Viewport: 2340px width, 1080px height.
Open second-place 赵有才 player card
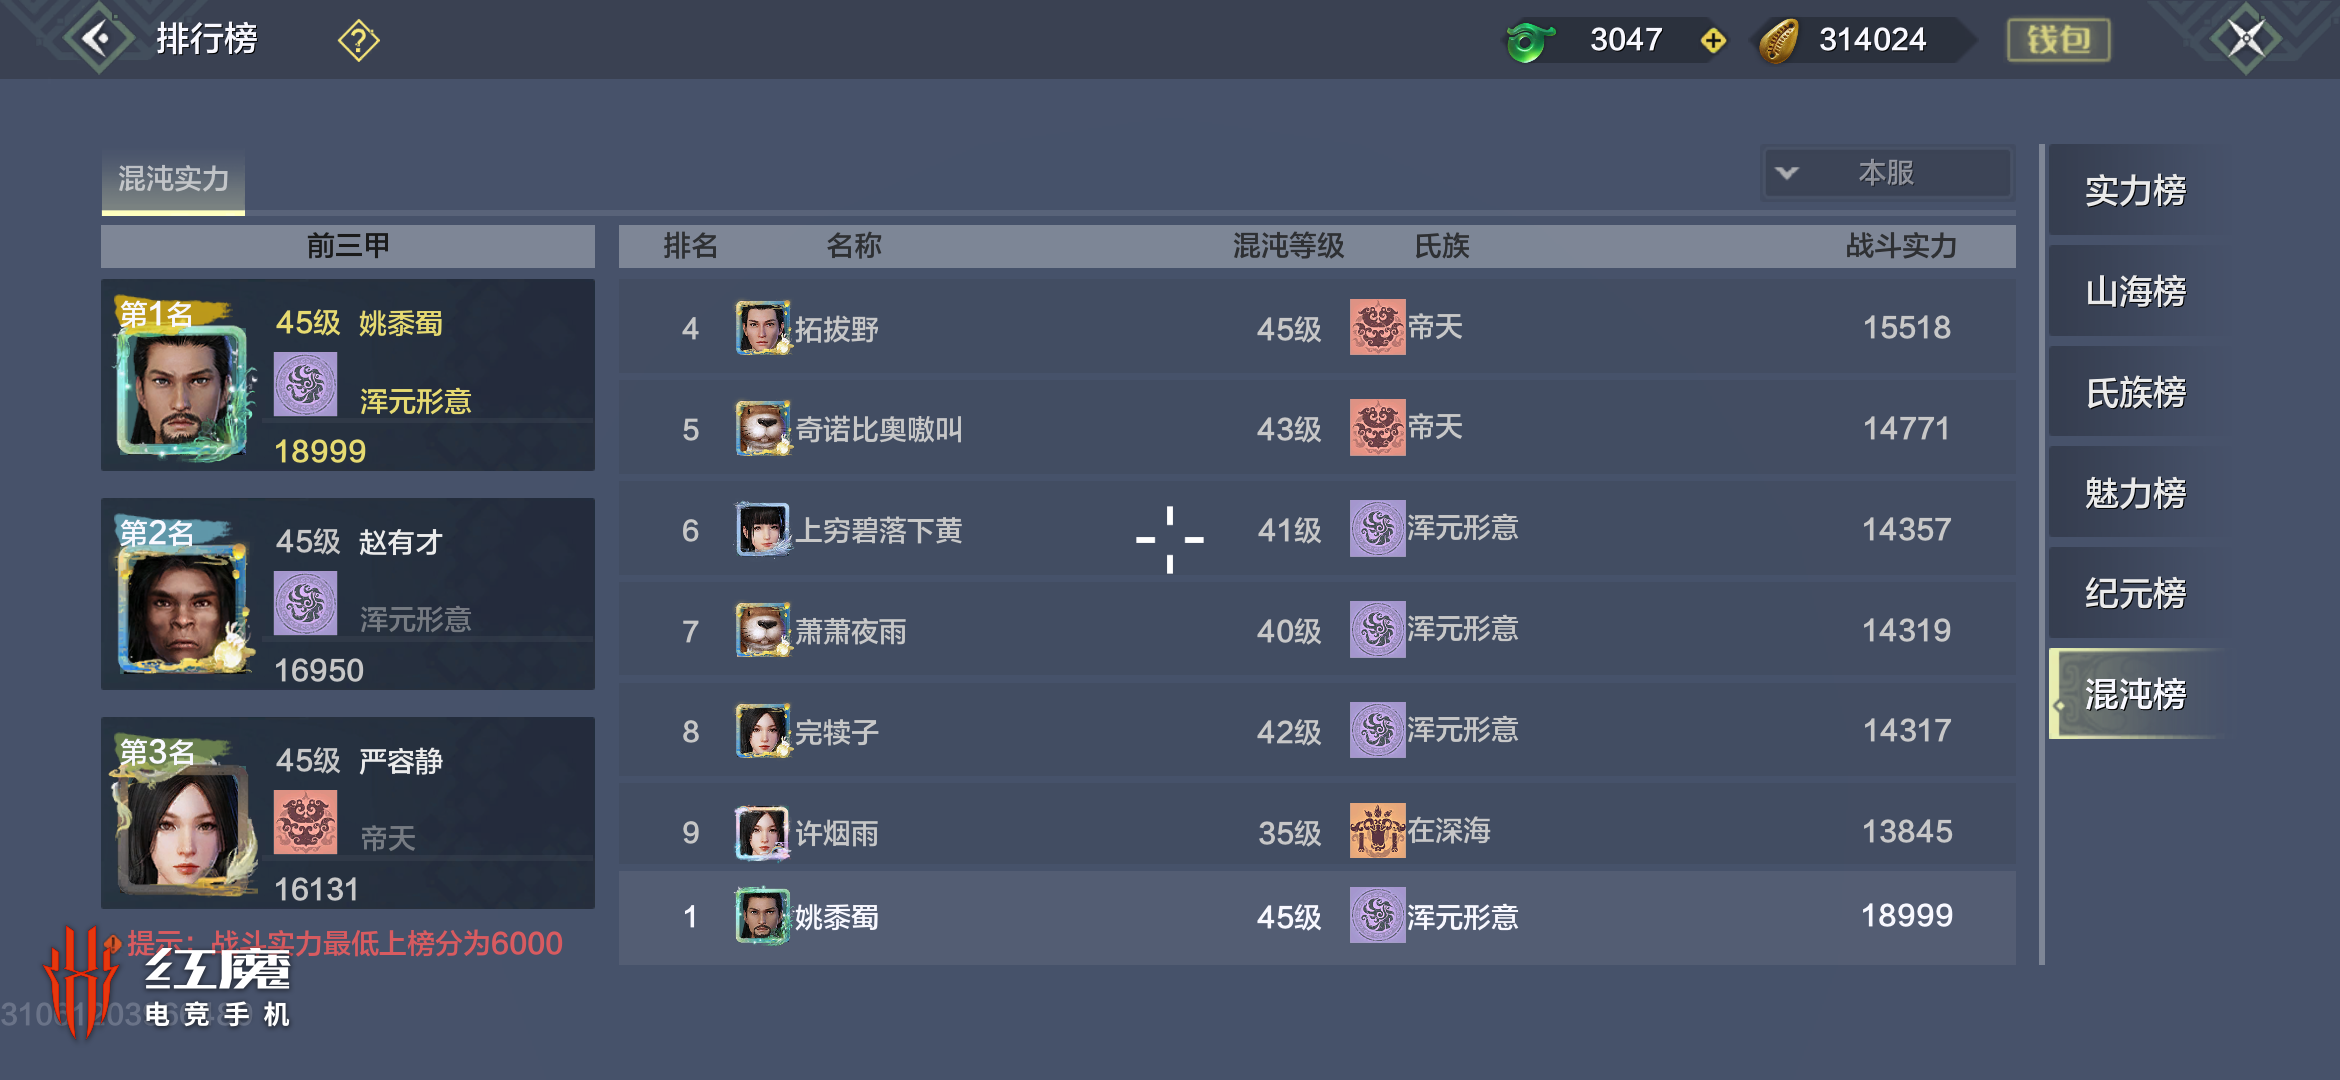click(348, 594)
